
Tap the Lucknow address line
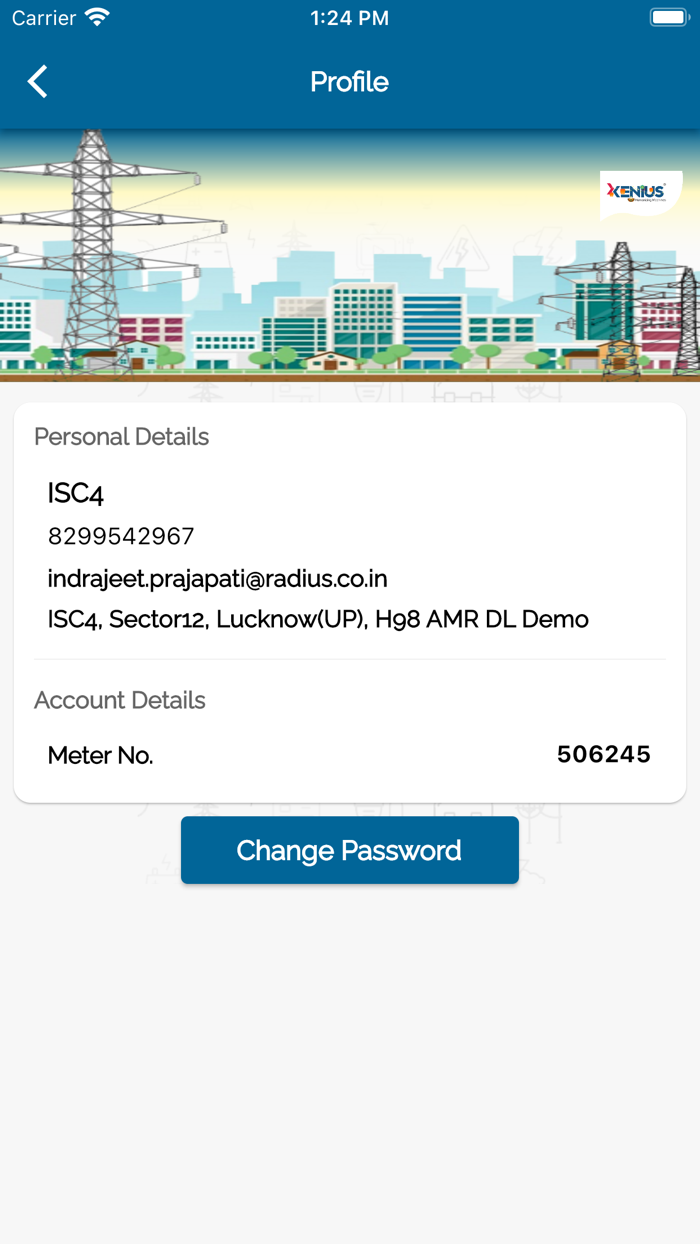(318, 619)
